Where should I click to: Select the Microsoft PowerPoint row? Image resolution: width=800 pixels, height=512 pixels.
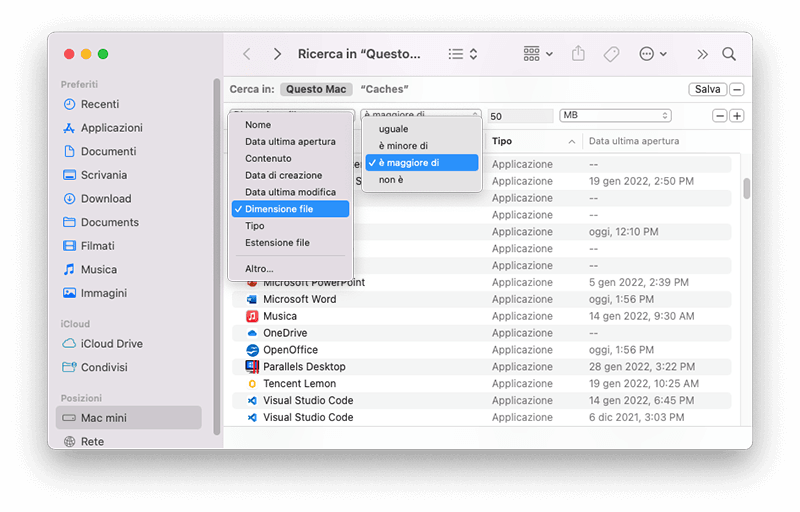pyautogui.click(x=481, y=283)
